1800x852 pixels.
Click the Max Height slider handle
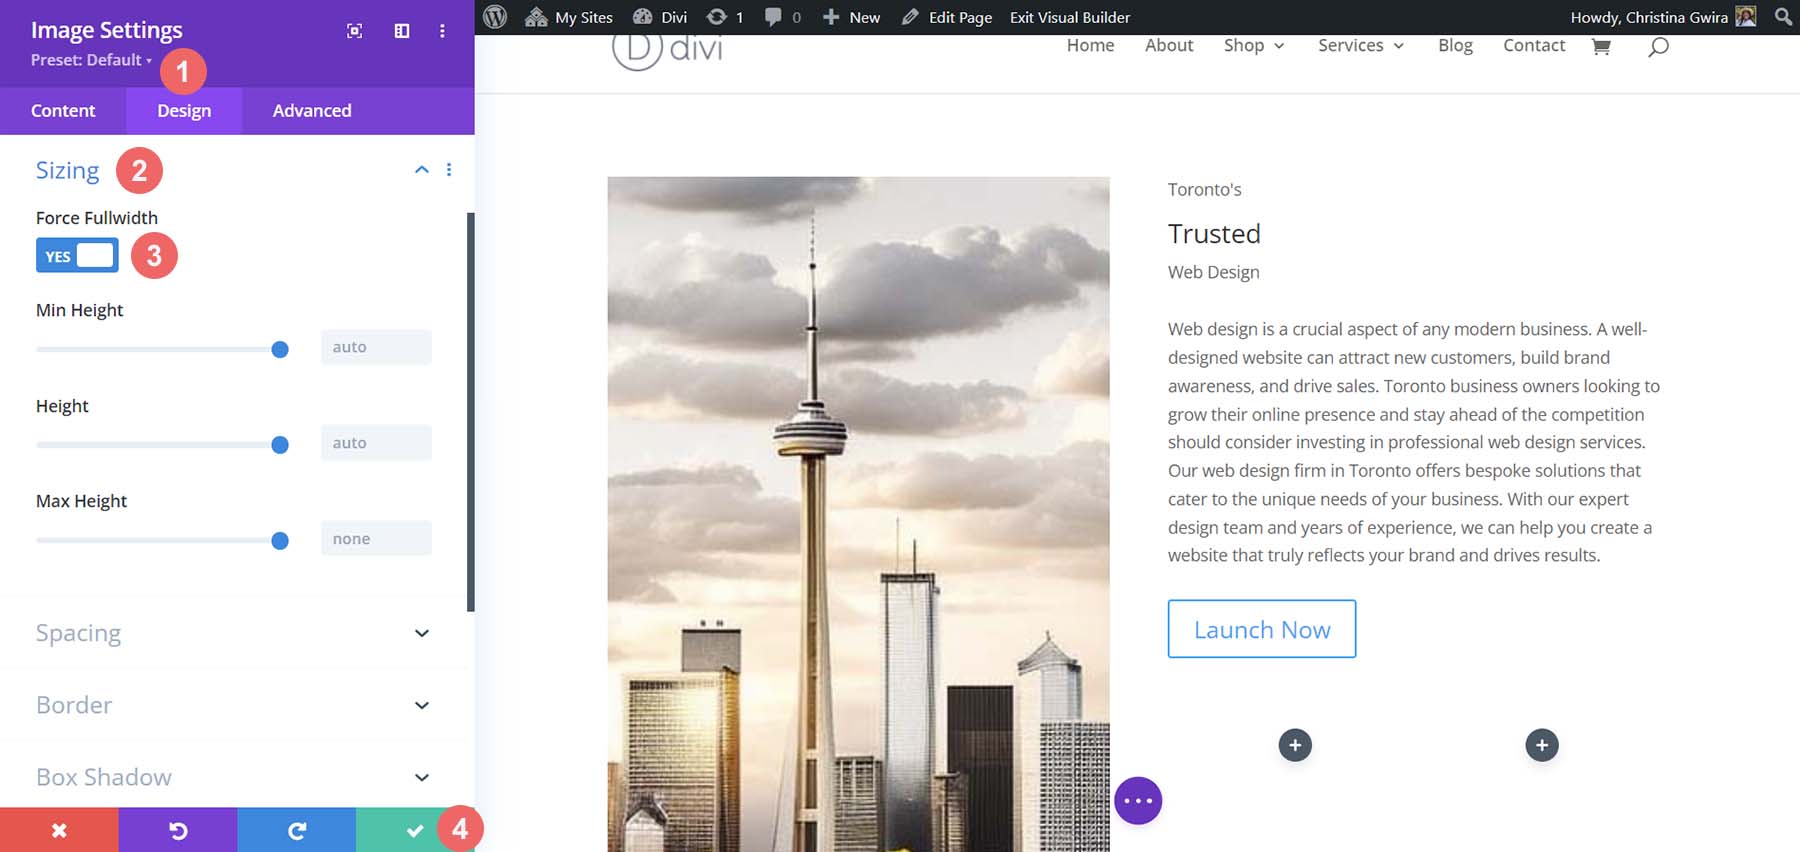pos(280,541)
